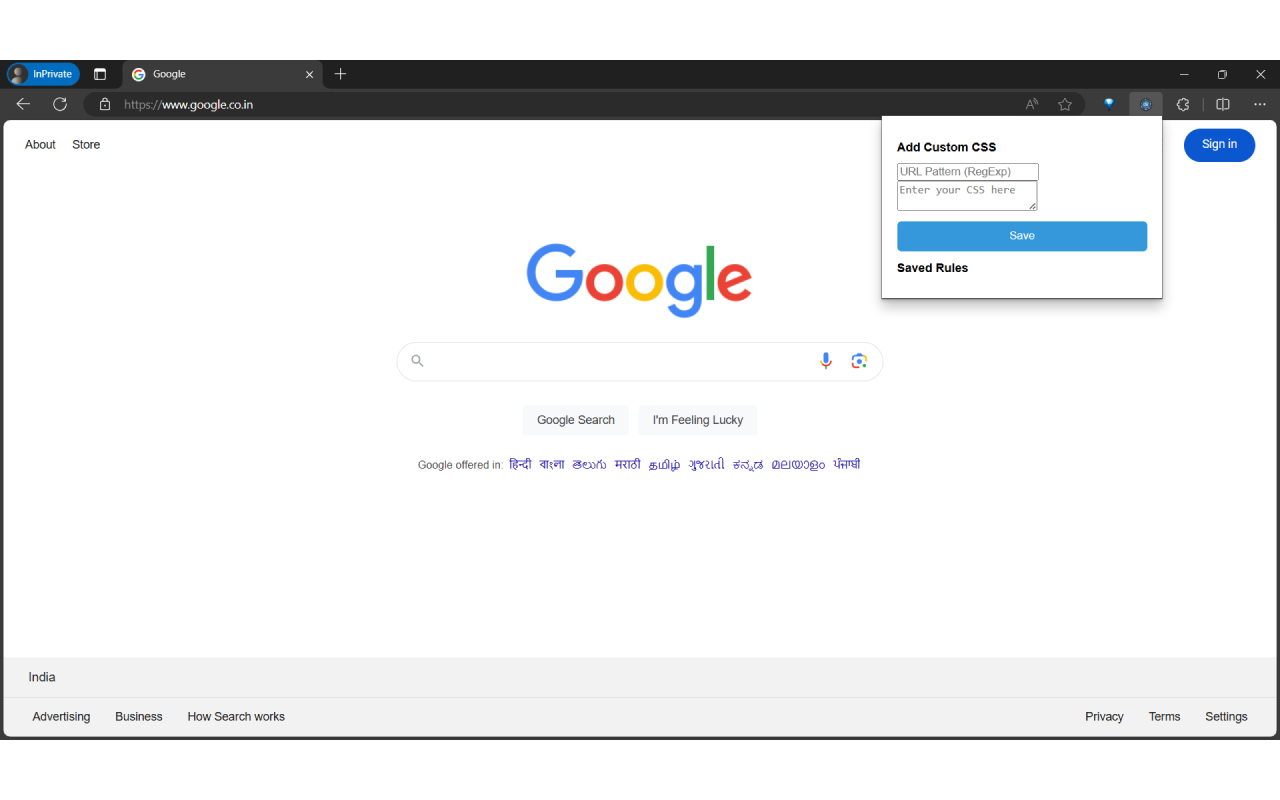Open Split screen icon in toolbar
Screen dimensions: 1280x800
pyautogui.click(x=1223, y=104)
